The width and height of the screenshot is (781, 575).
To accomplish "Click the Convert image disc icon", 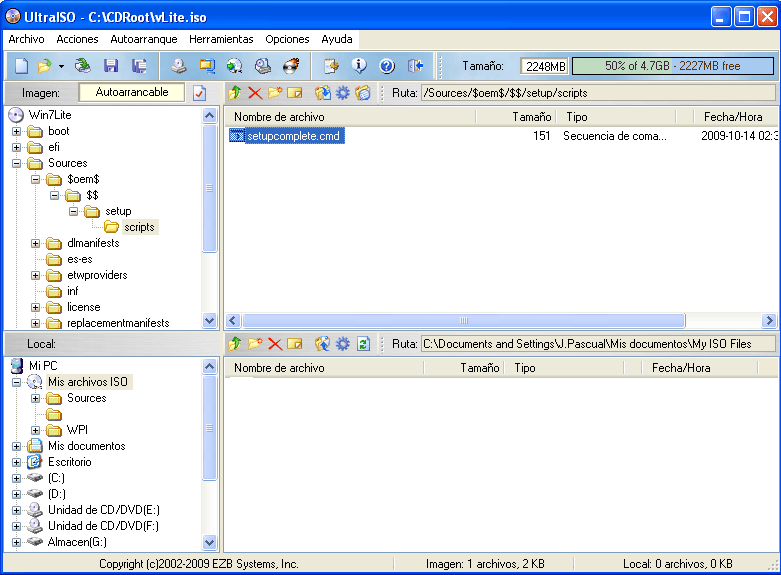I will [235, 66].
